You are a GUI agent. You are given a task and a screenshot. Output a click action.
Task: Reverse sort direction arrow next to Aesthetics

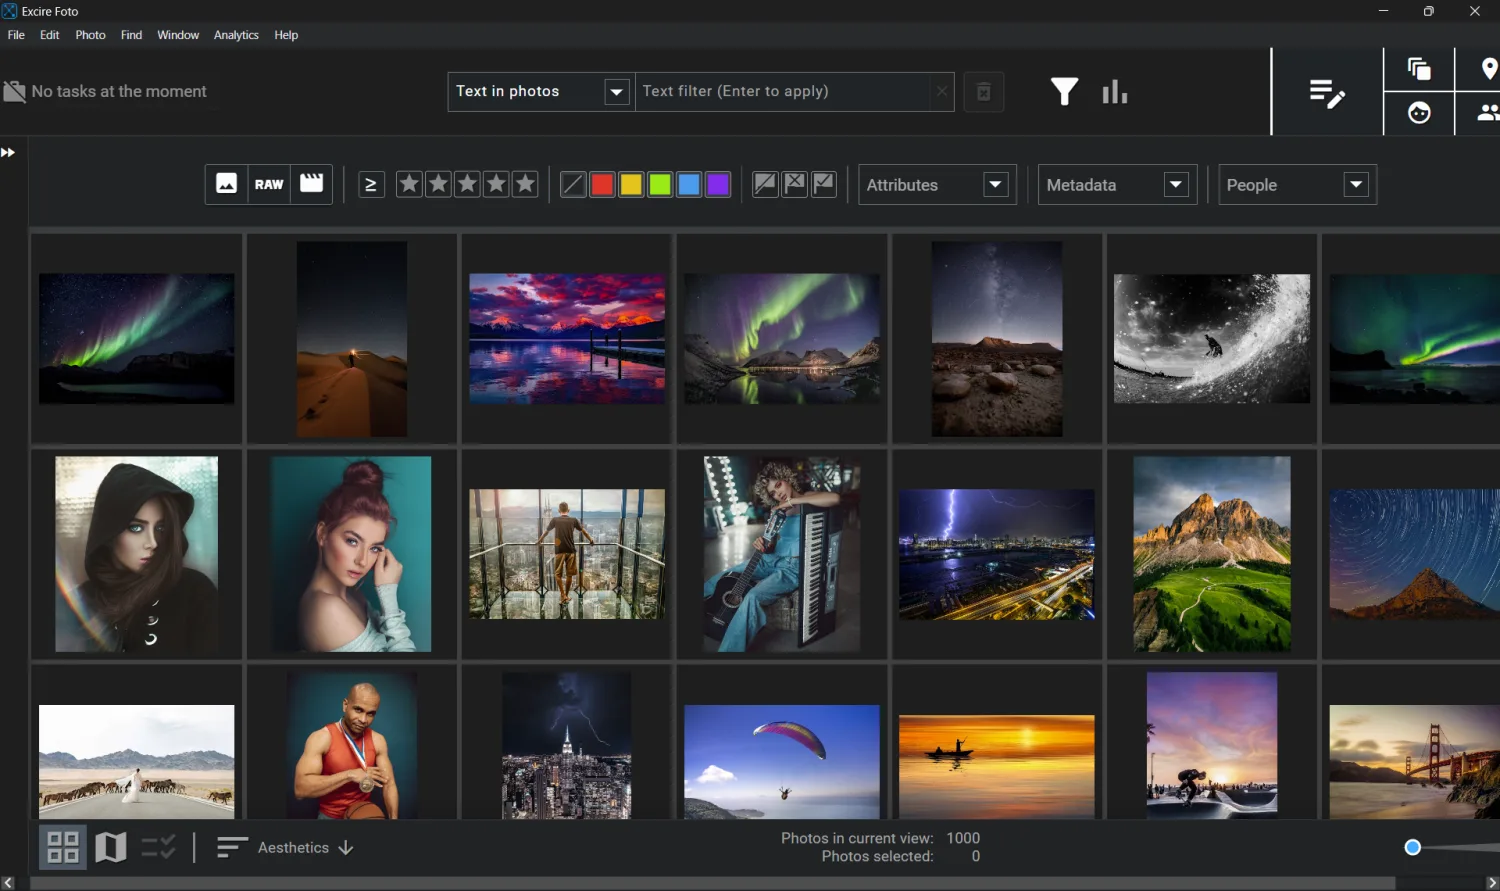click(x=346, y=847)
